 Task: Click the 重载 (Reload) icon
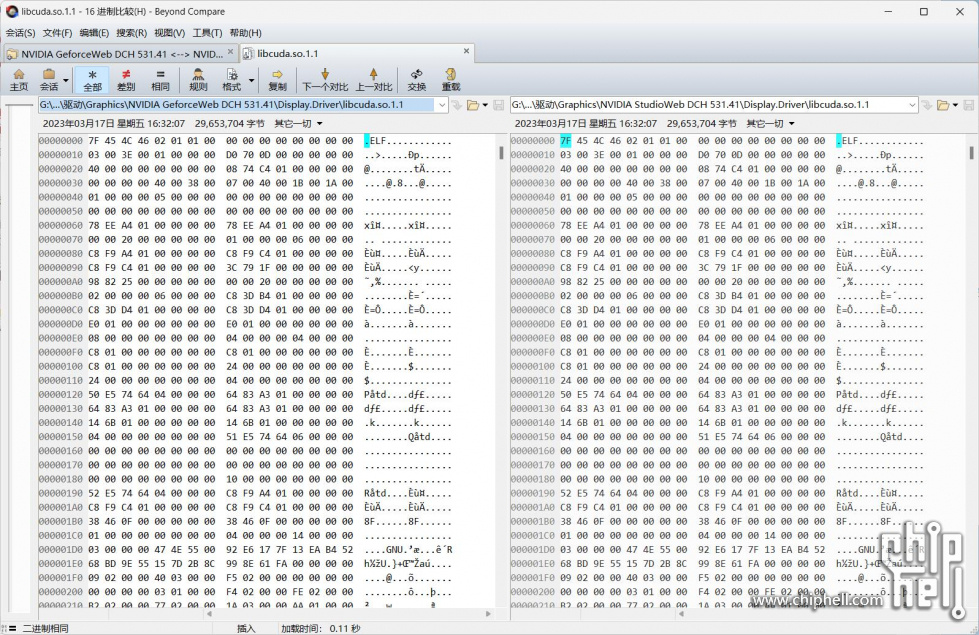(450, 80)
